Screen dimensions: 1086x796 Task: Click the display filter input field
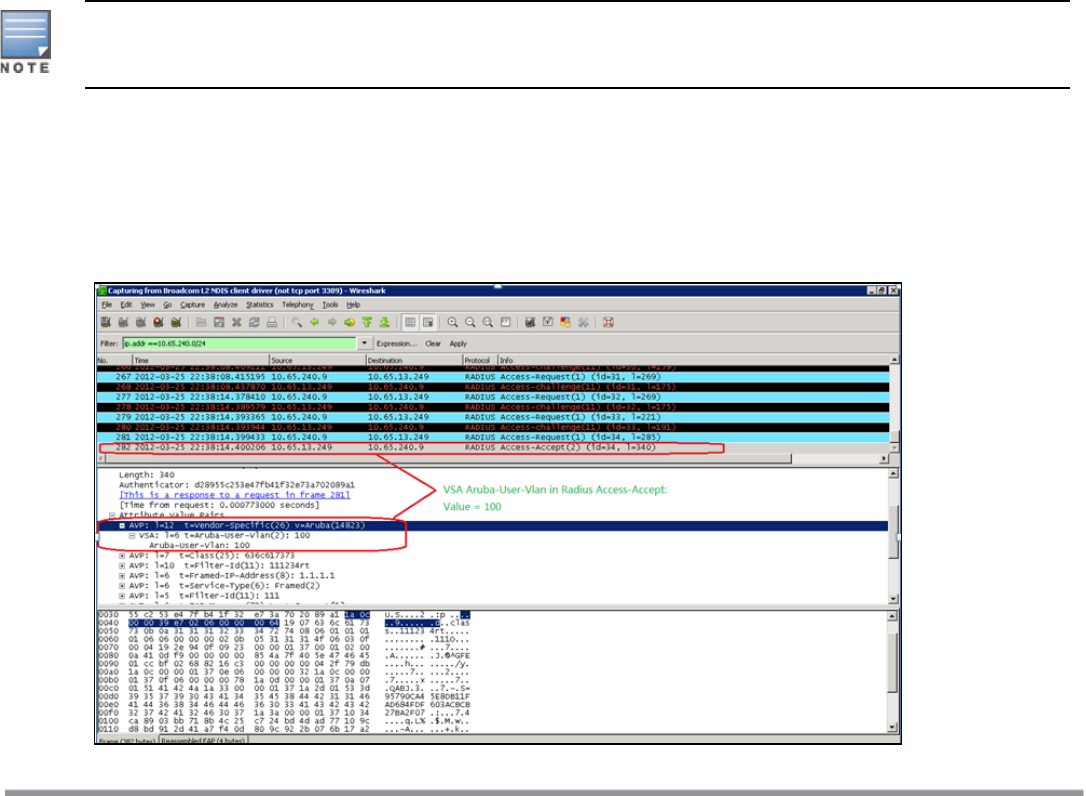pyautogui.click(x=240, y=343)
